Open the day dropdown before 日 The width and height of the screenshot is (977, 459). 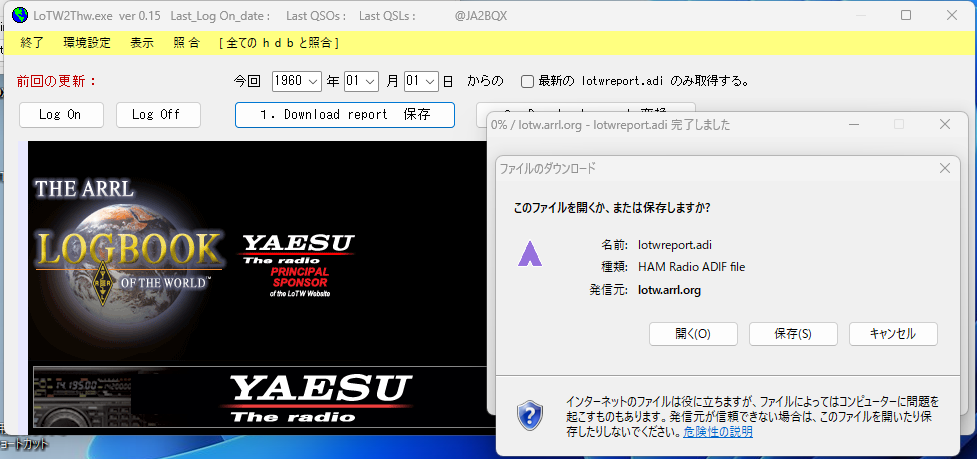tap(421, 81)
